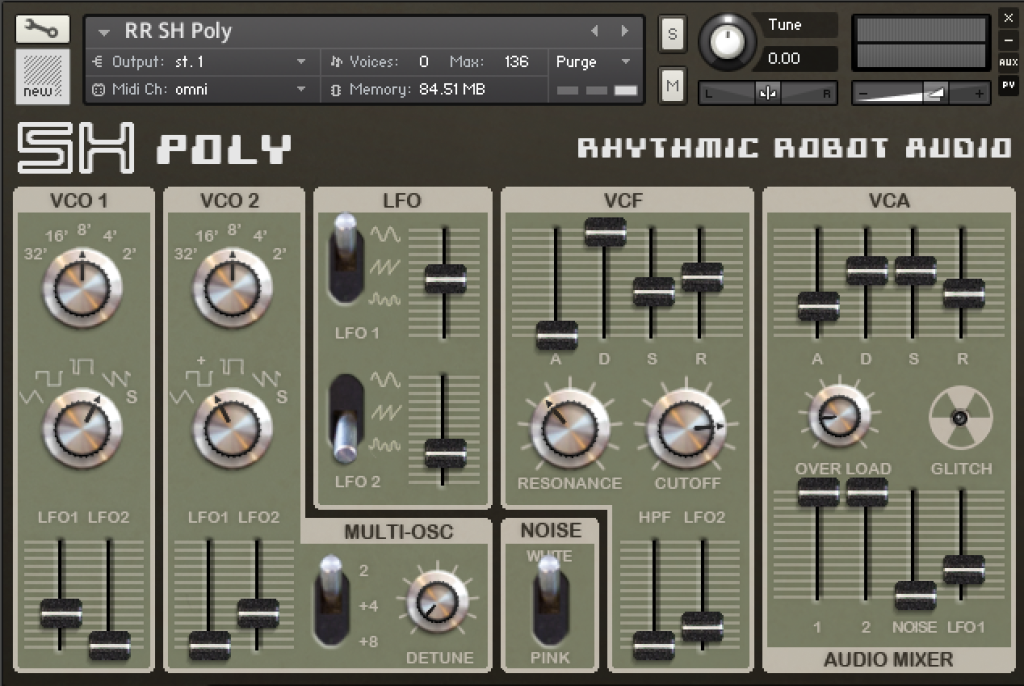Click the new instrument button
This screenshot has height=686, width=1024.
pos(40,78)
